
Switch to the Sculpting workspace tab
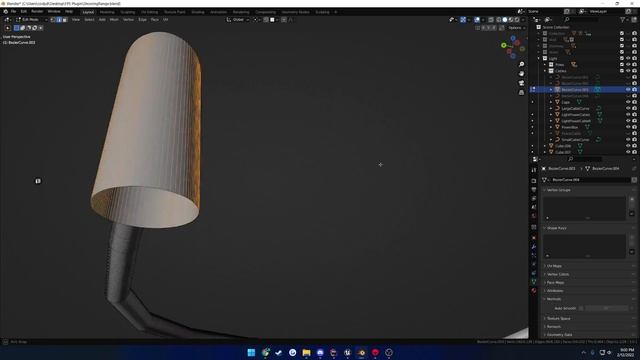[x=127, y=12]
